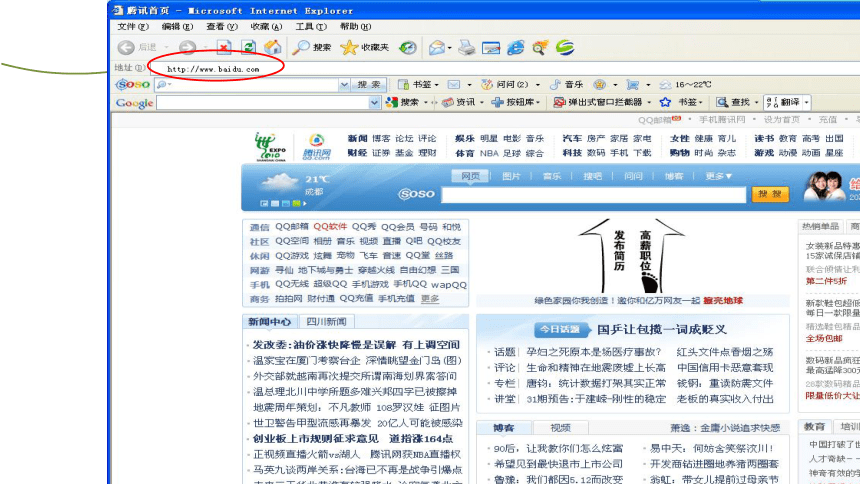Open 问问 (2) on the SOSO toolbar
The image size is (860, 484).
(505, 85)
